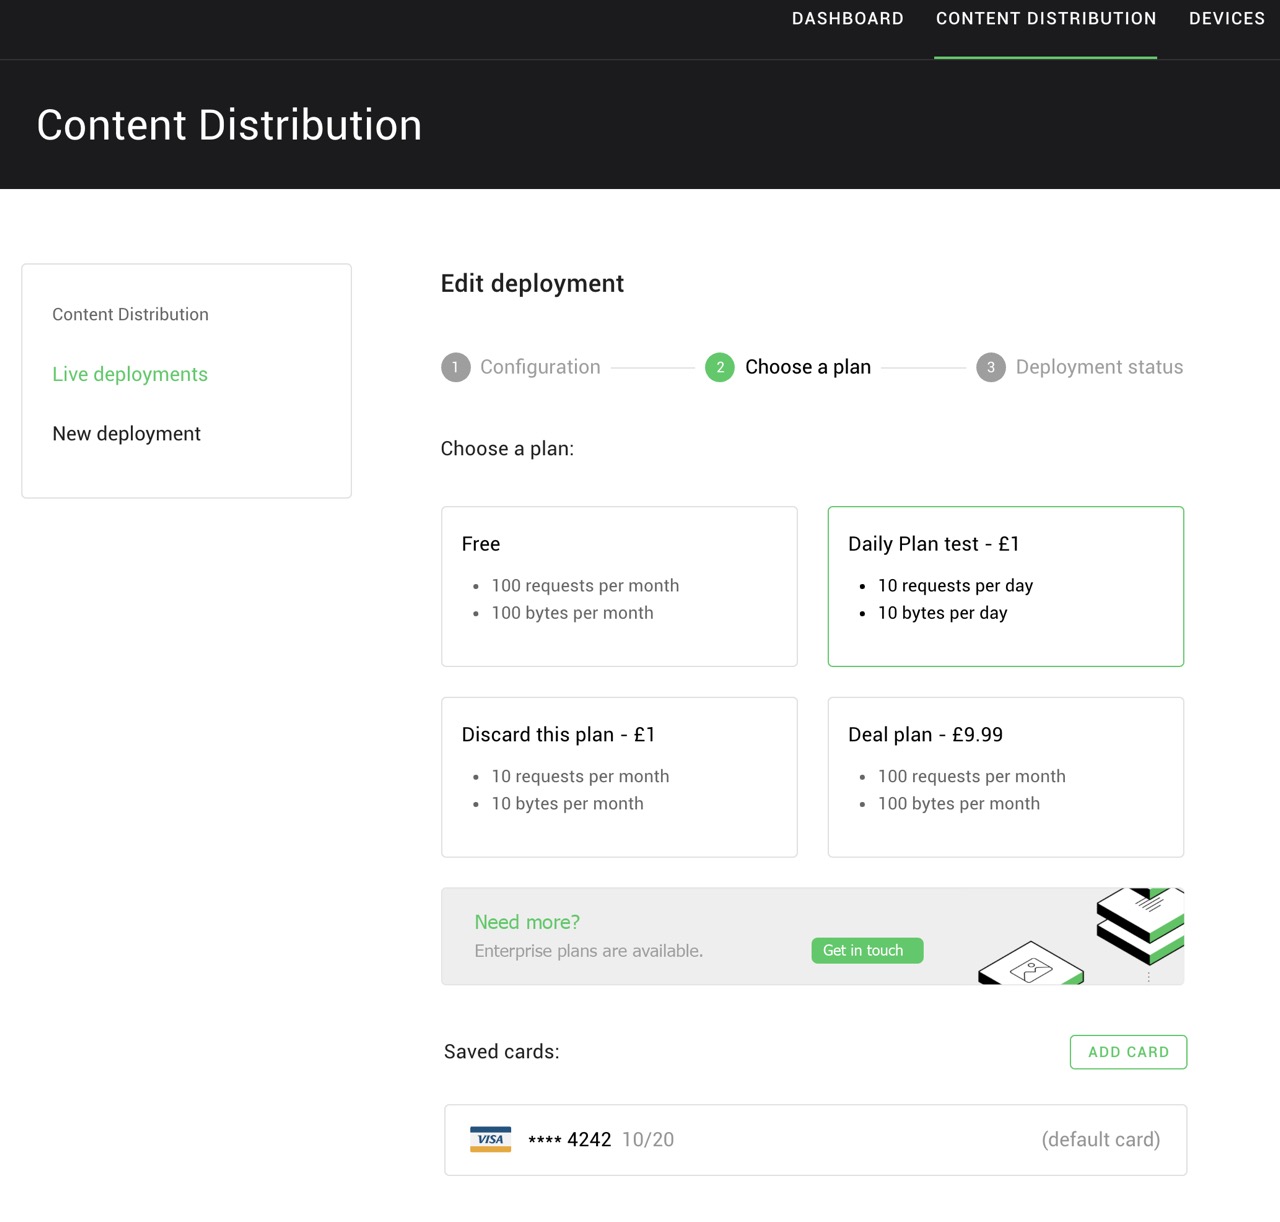Select the saved card ending 4242
This screenshot has height=1222, width=1280.
815,1140
